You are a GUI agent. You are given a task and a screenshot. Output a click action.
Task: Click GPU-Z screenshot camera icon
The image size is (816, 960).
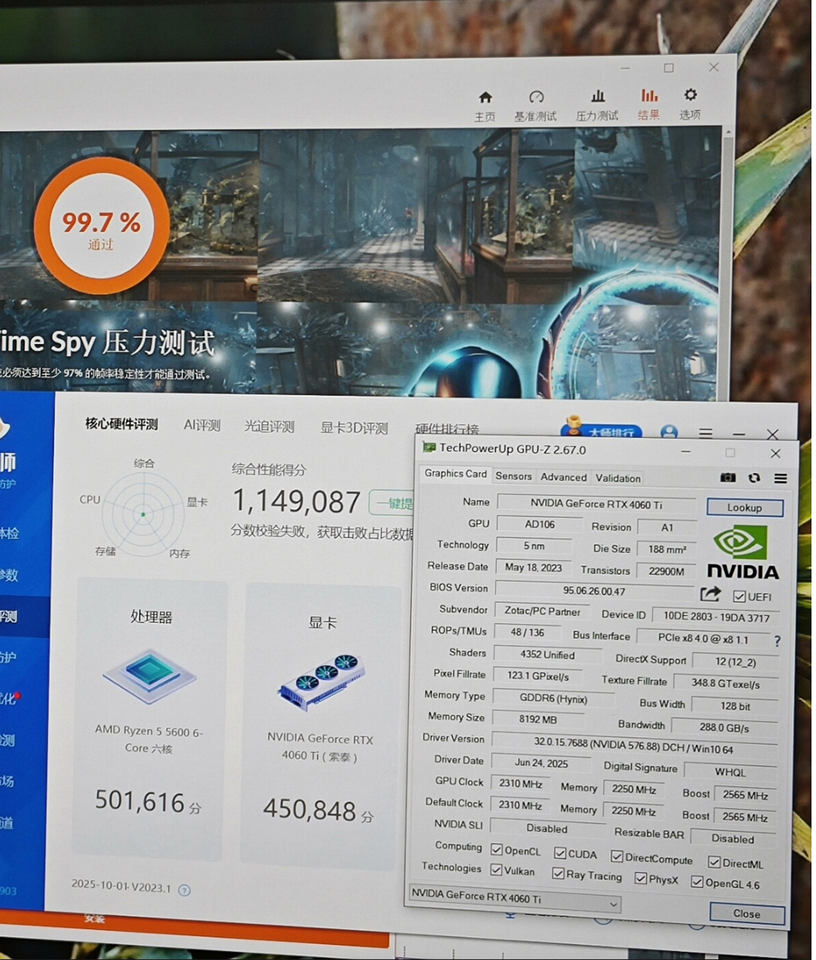[728, 478]
